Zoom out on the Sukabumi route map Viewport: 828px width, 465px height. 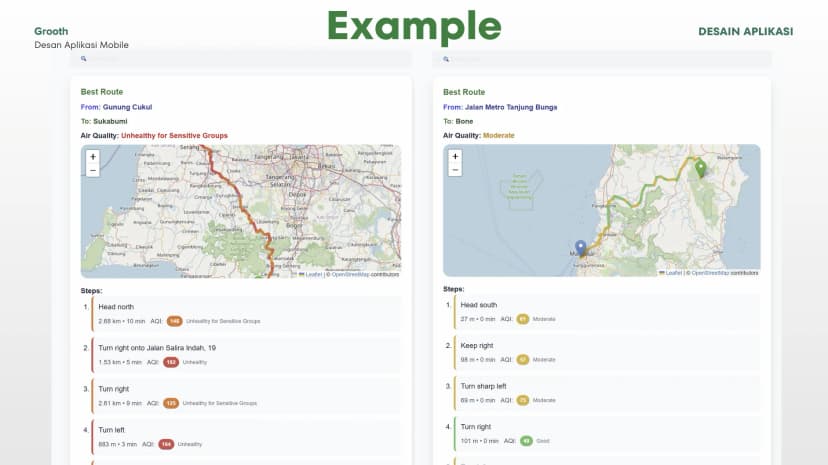(x=93, y=170)
